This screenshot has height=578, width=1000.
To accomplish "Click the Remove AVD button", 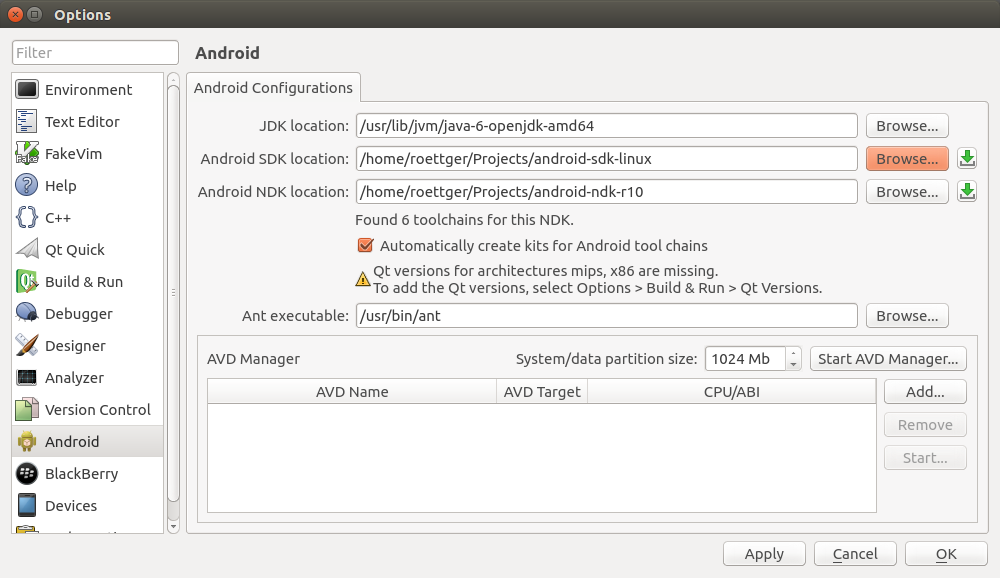I will pyautogui.click(x=925, y=425).
